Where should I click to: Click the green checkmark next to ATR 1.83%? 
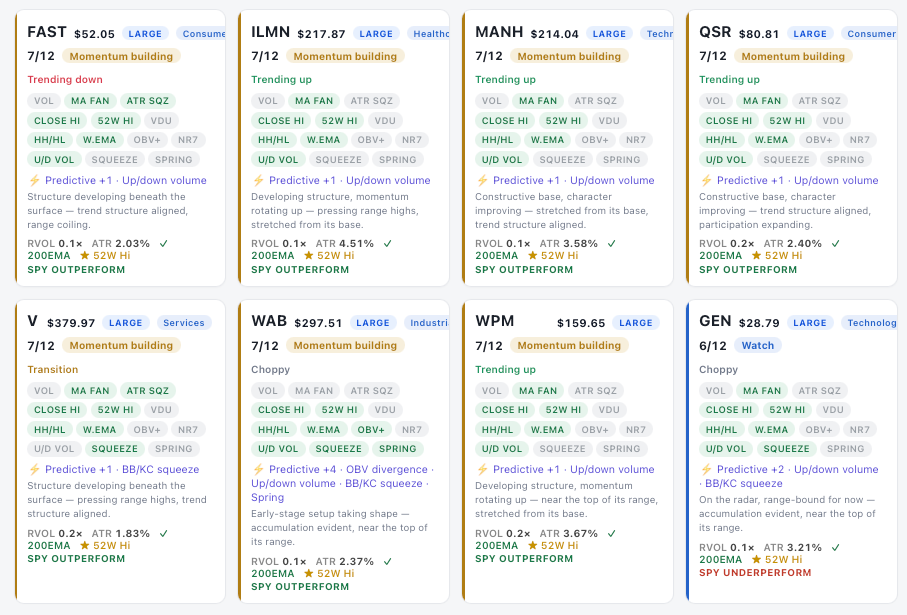point(164,533)
